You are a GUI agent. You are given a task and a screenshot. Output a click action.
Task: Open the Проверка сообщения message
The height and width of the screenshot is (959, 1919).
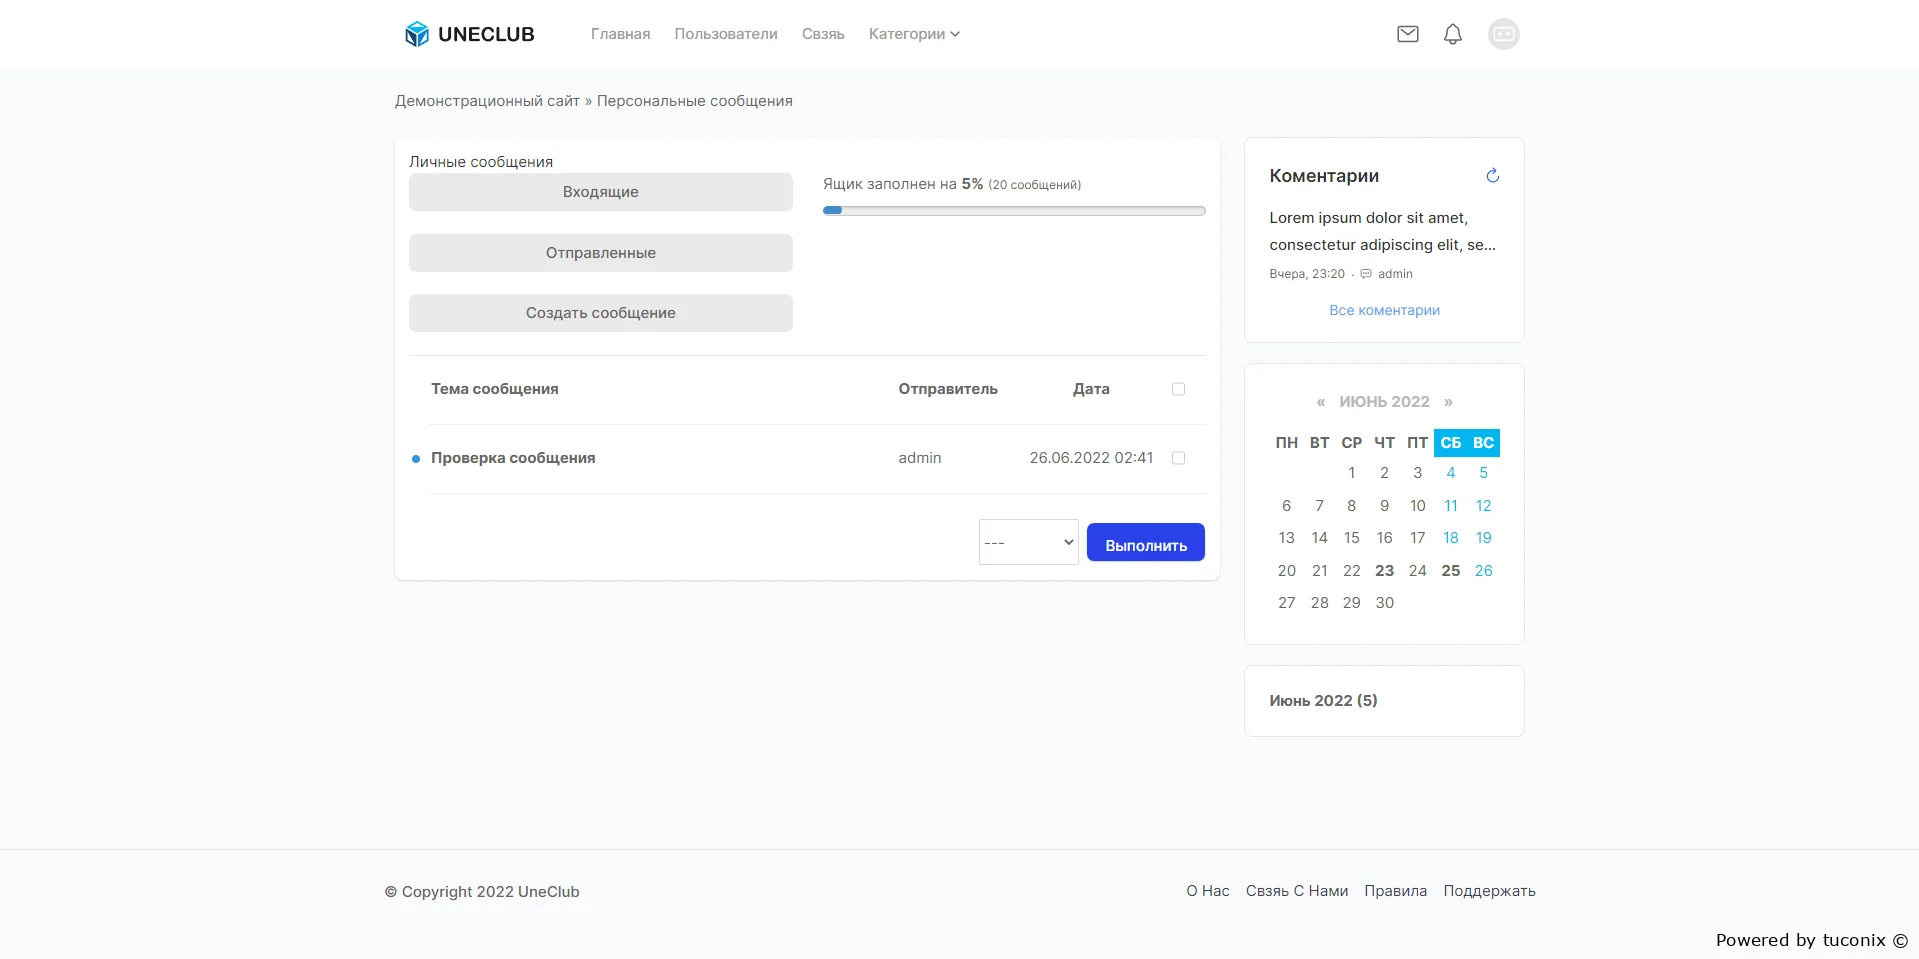click(513, 458)
